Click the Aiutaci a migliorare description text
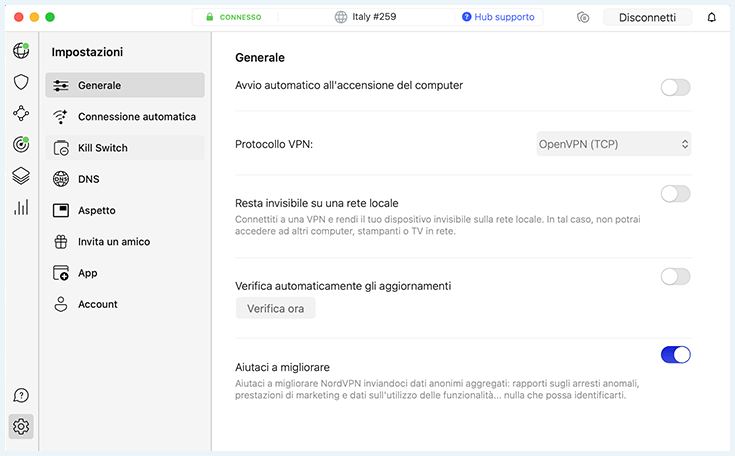The width and height of the screenshot is (735, 456). point(437,389)
